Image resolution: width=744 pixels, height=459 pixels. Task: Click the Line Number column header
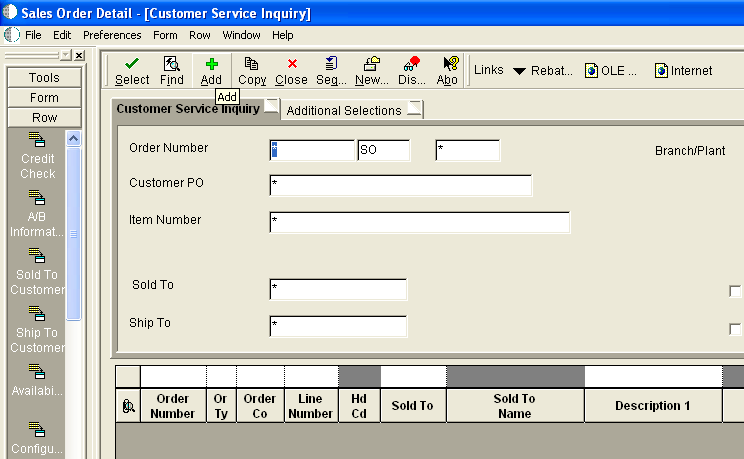coord(311,406)
